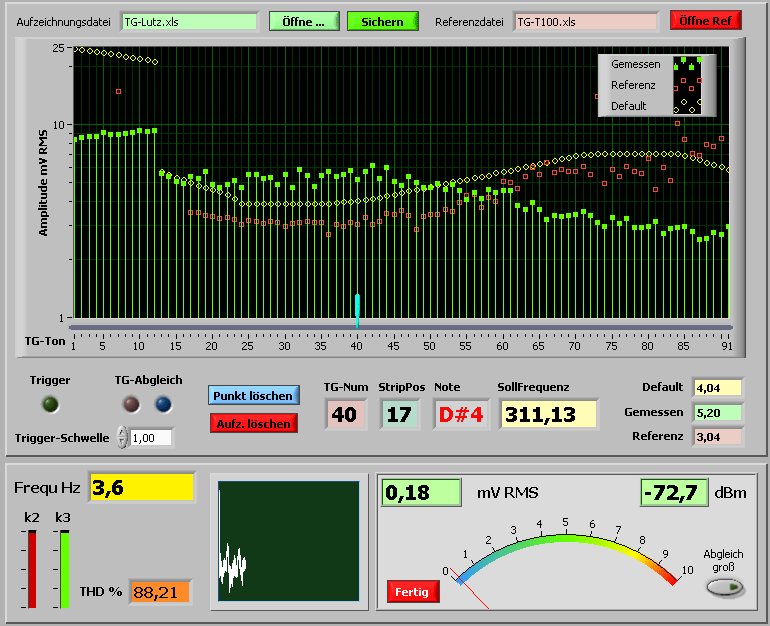This screenshot has height=626, width=770.
Task: Click the TG-Num value 40
Action: (345, 414)
